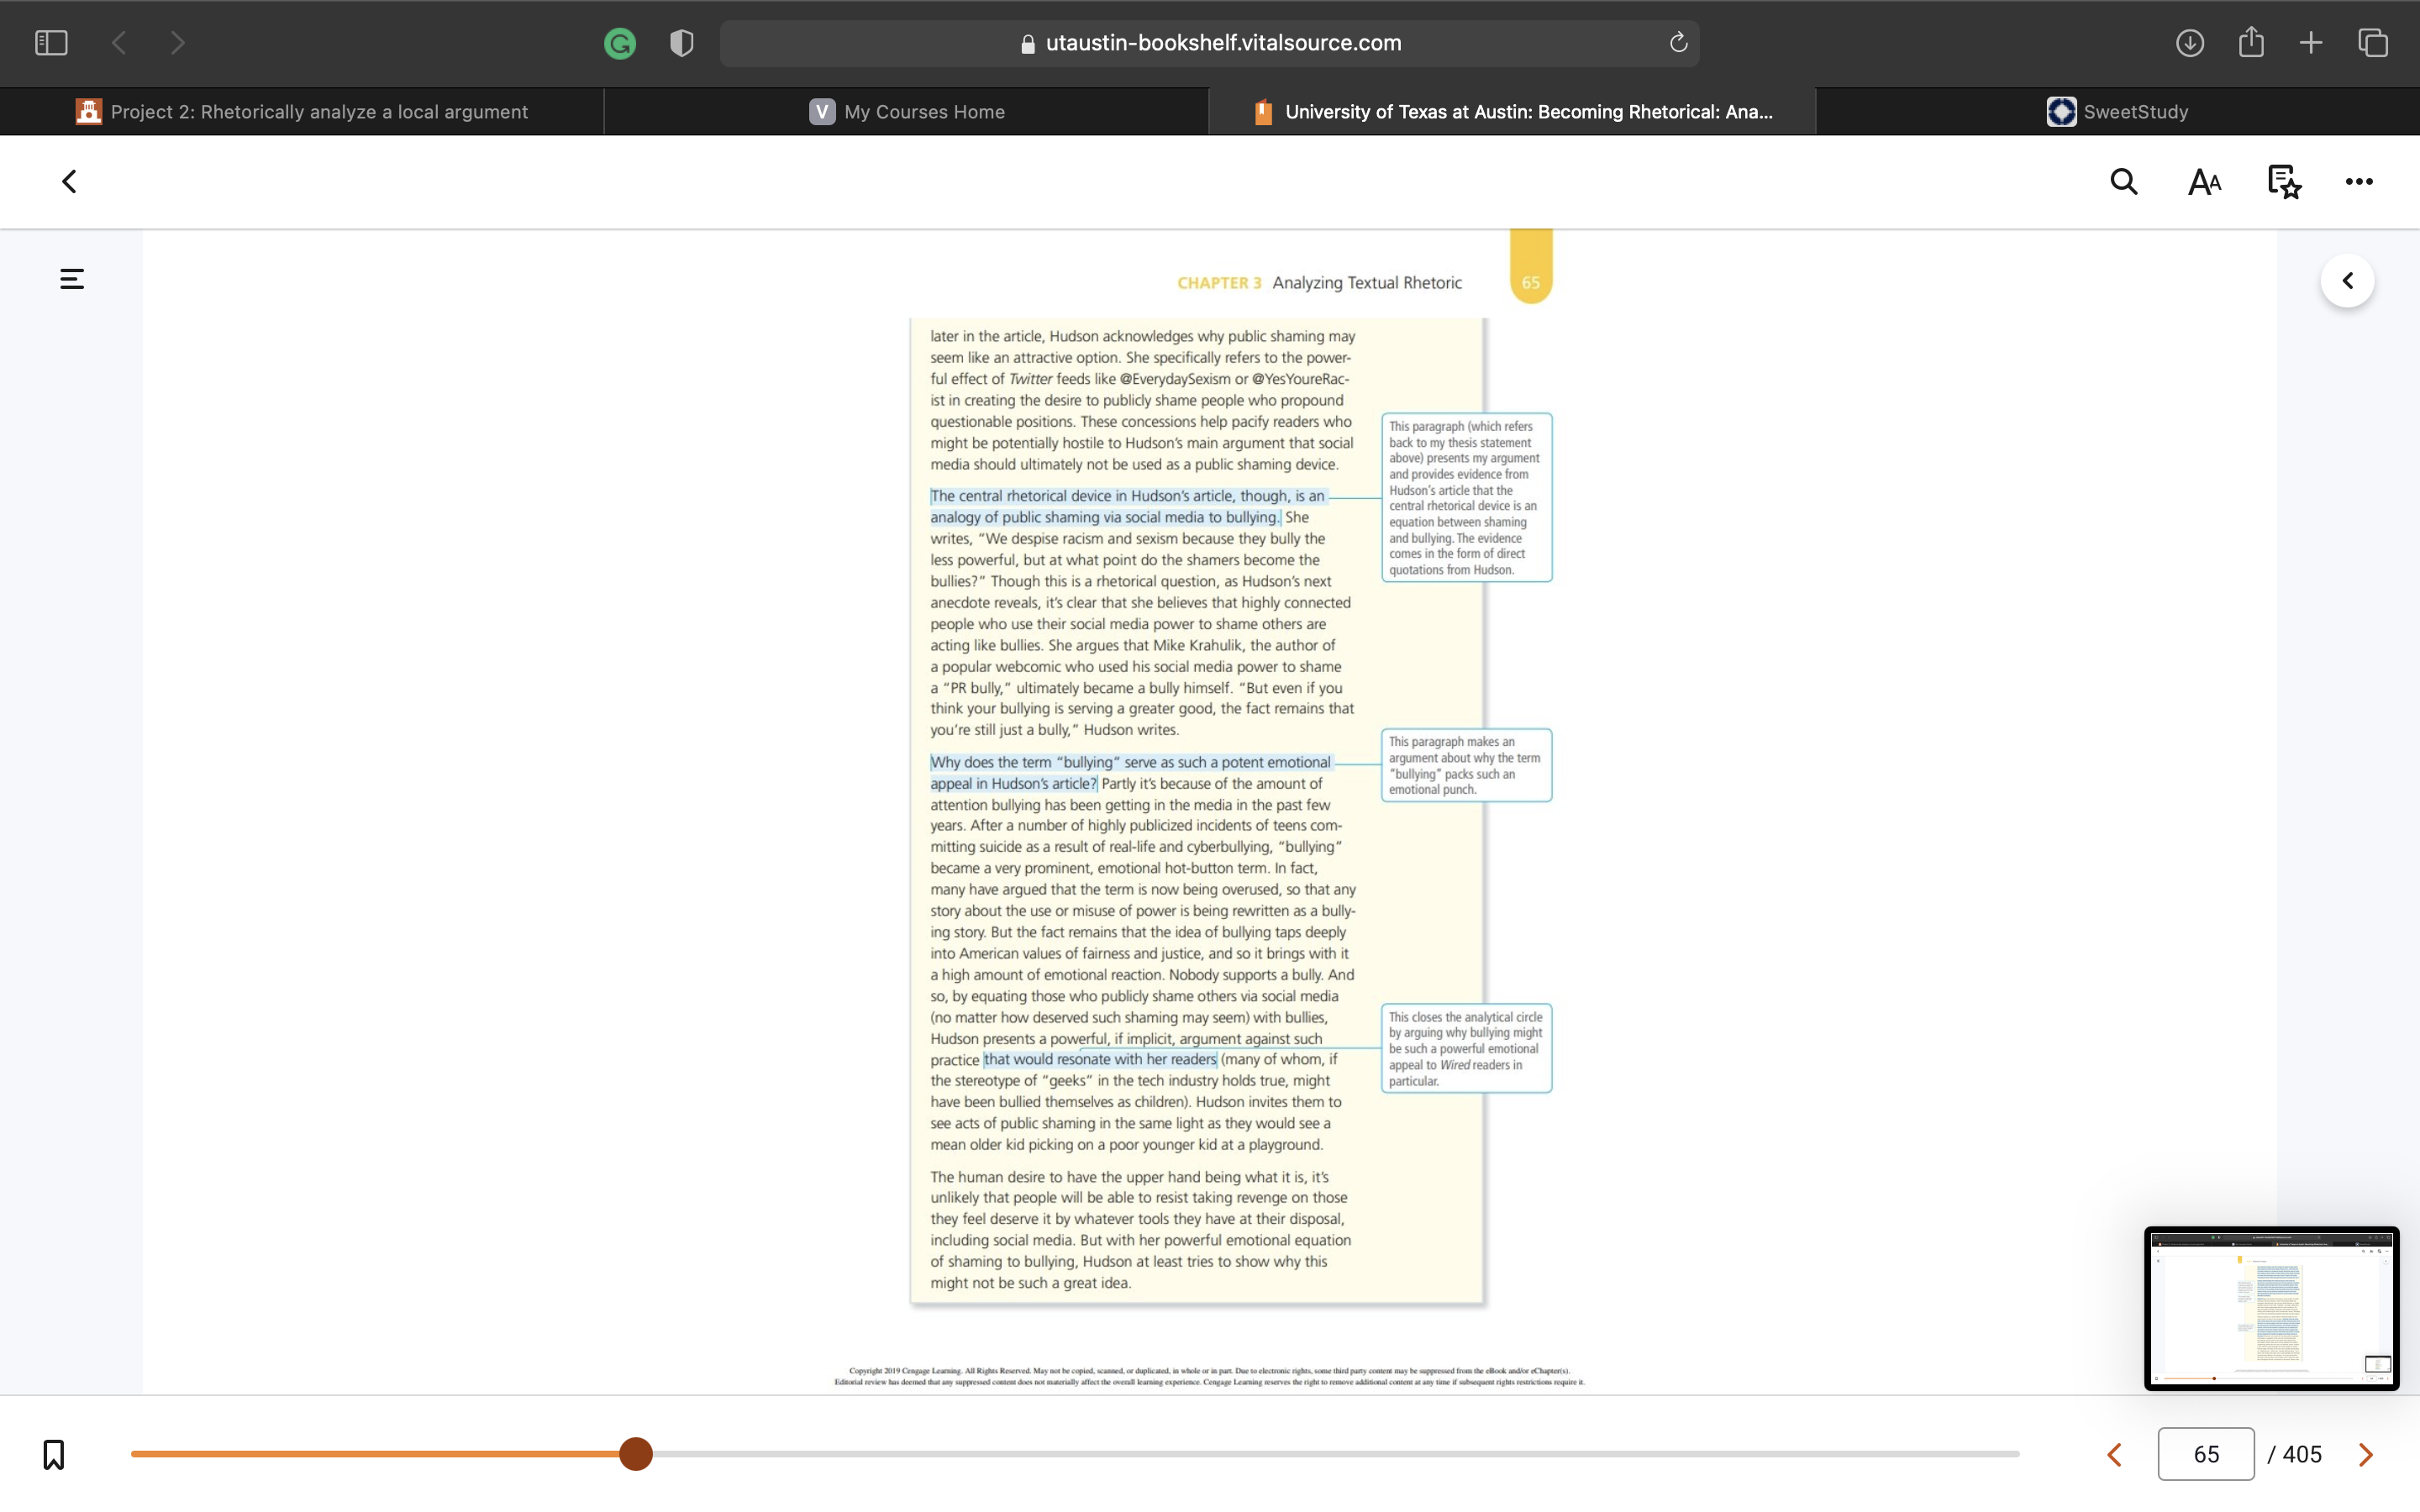Viewport: 2420px width, 1512px height.
Task: Click highlighted phrase 'that would resonate with her readers'
Action: [1100, 1060]
